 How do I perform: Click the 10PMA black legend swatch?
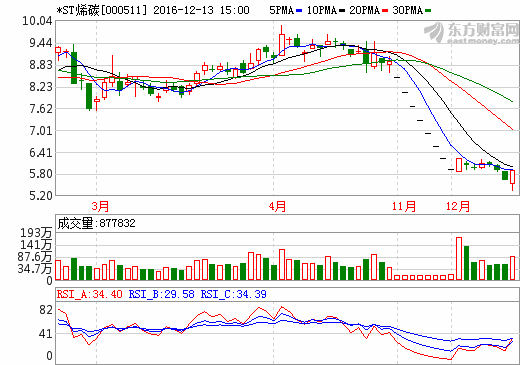(342, 11)
